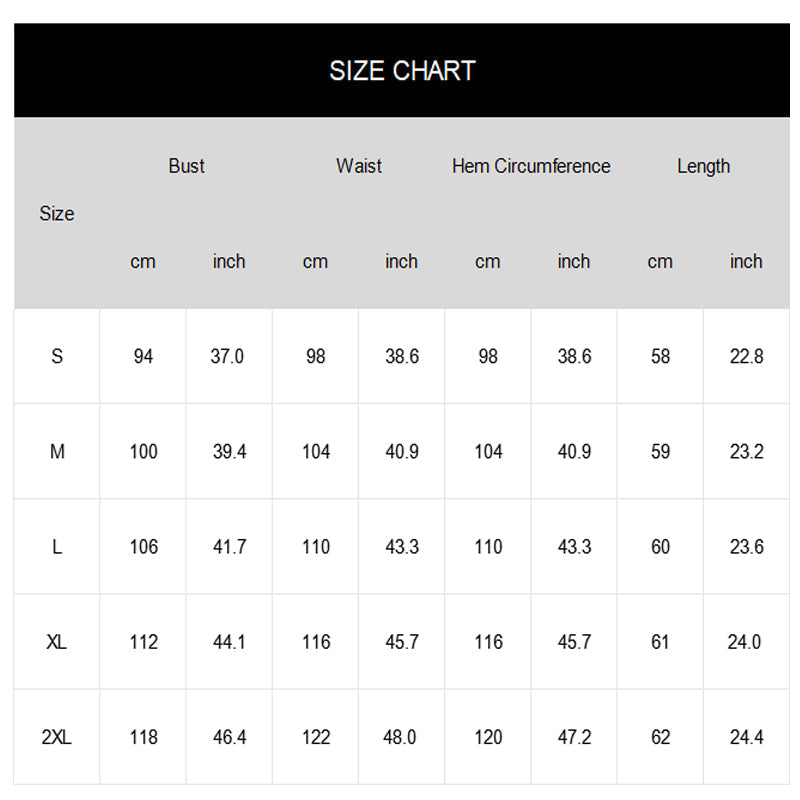Select the Length column header

[x=703, y=166]
